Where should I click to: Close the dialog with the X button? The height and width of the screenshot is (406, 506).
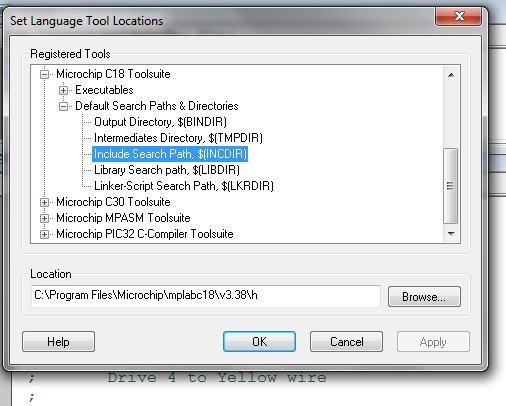[459, 16]
